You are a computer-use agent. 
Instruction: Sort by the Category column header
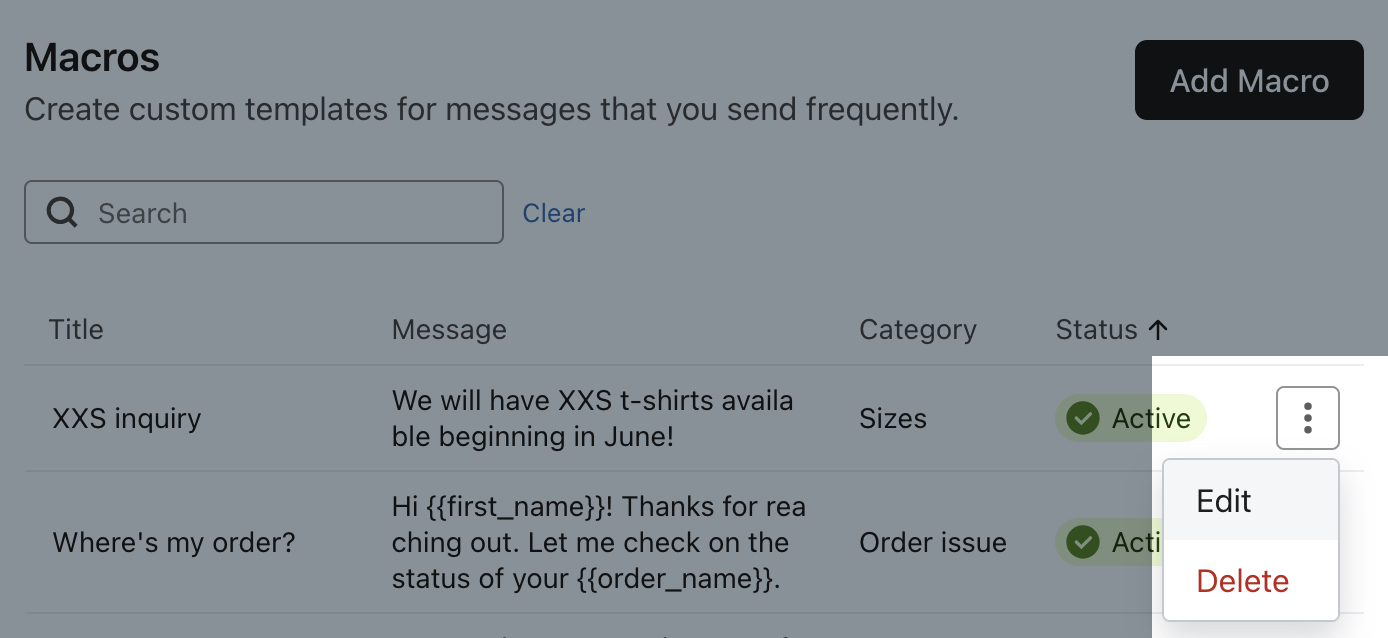tap(917, 330)
